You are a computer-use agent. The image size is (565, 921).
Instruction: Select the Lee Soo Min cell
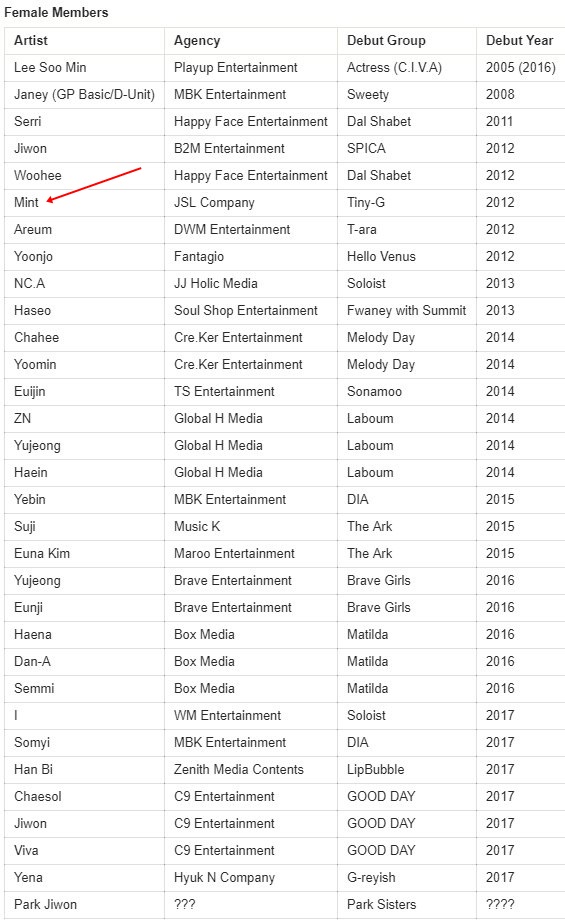point(85,68)
